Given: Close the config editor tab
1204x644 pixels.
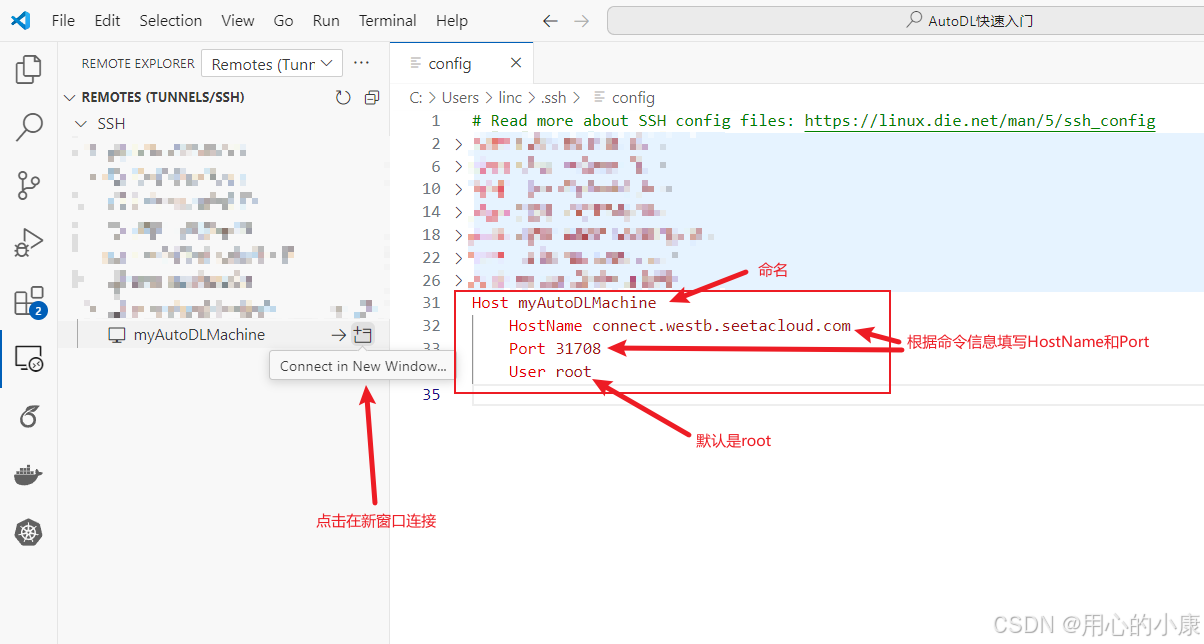Looking at the screenshot, I should pyautogui.click(x=516, y=63).
